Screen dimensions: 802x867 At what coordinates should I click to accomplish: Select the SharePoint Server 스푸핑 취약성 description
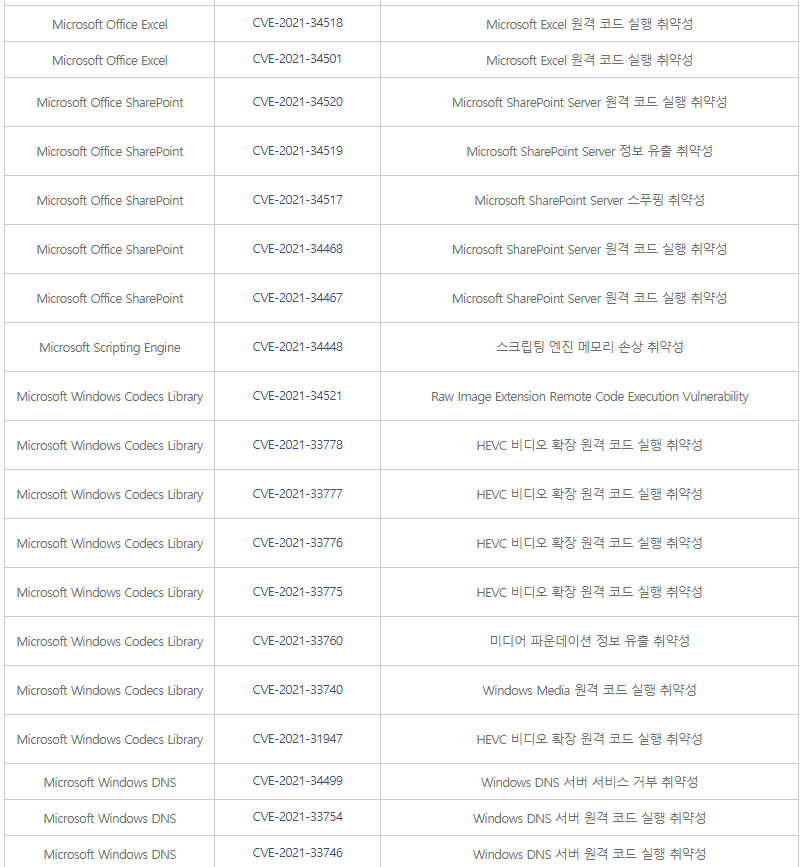589,200
